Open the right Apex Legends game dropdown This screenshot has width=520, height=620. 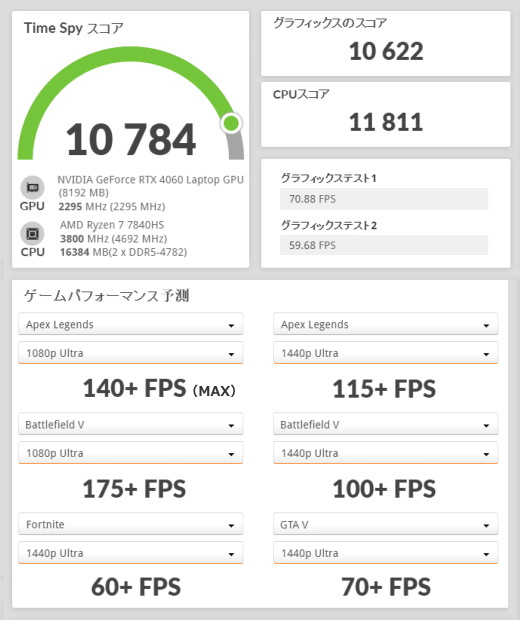click(x=386, y=324)
